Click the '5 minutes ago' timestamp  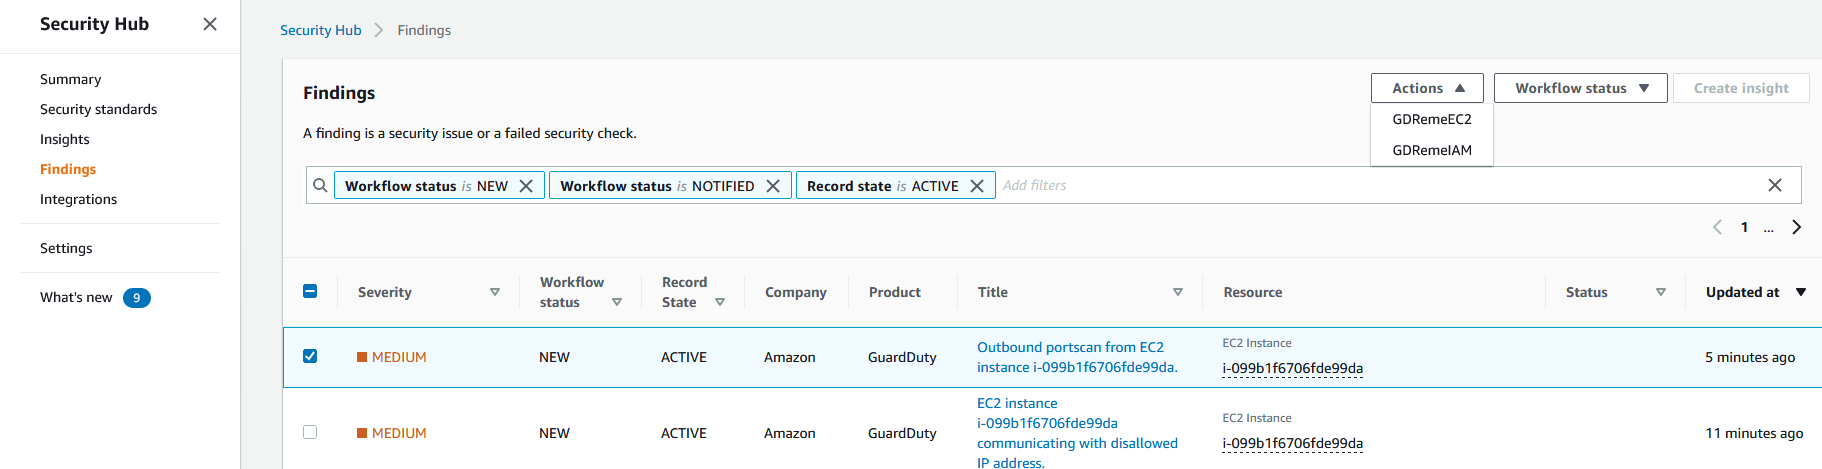click(1750, 357)
